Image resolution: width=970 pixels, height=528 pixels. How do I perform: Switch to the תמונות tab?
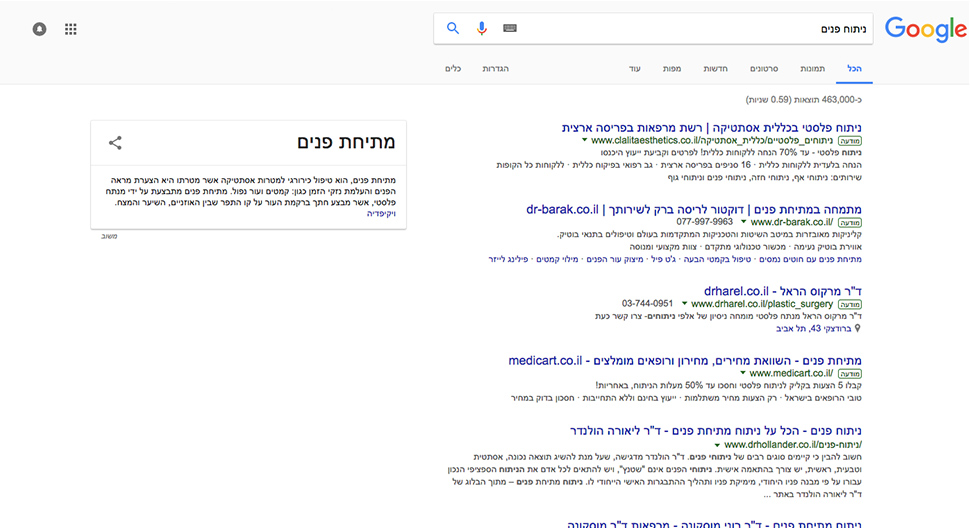tap(812, 69)
